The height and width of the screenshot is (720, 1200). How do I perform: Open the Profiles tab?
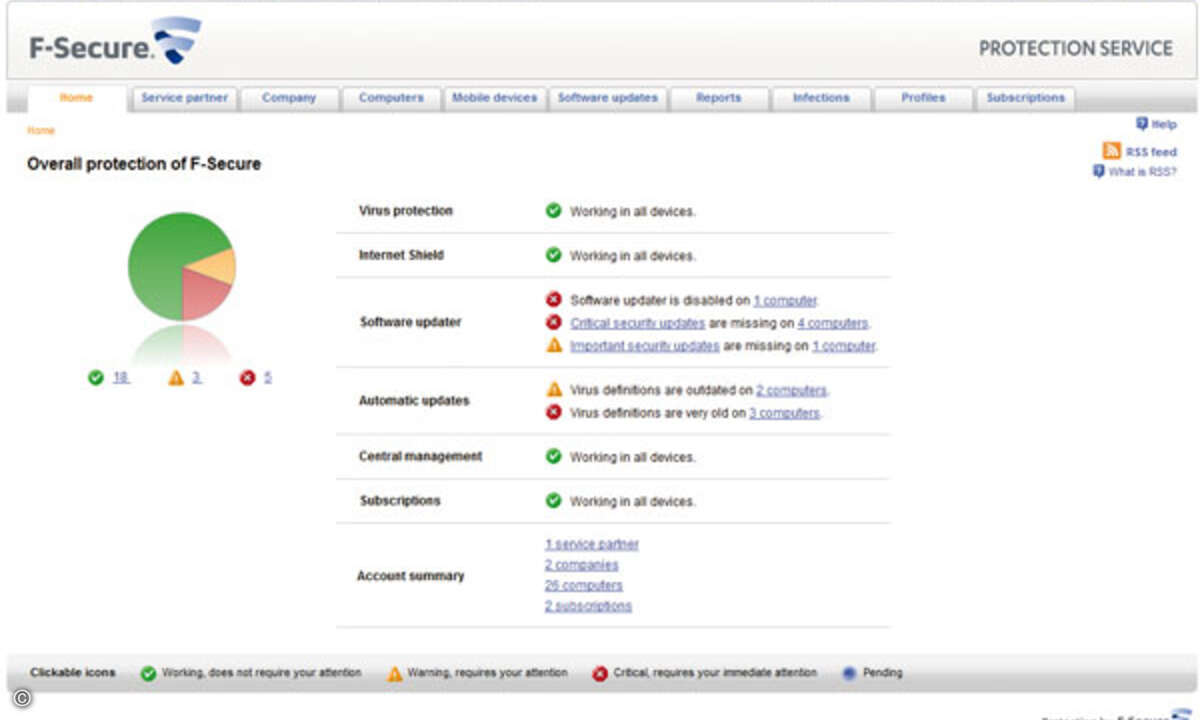[x=923, y=98]
